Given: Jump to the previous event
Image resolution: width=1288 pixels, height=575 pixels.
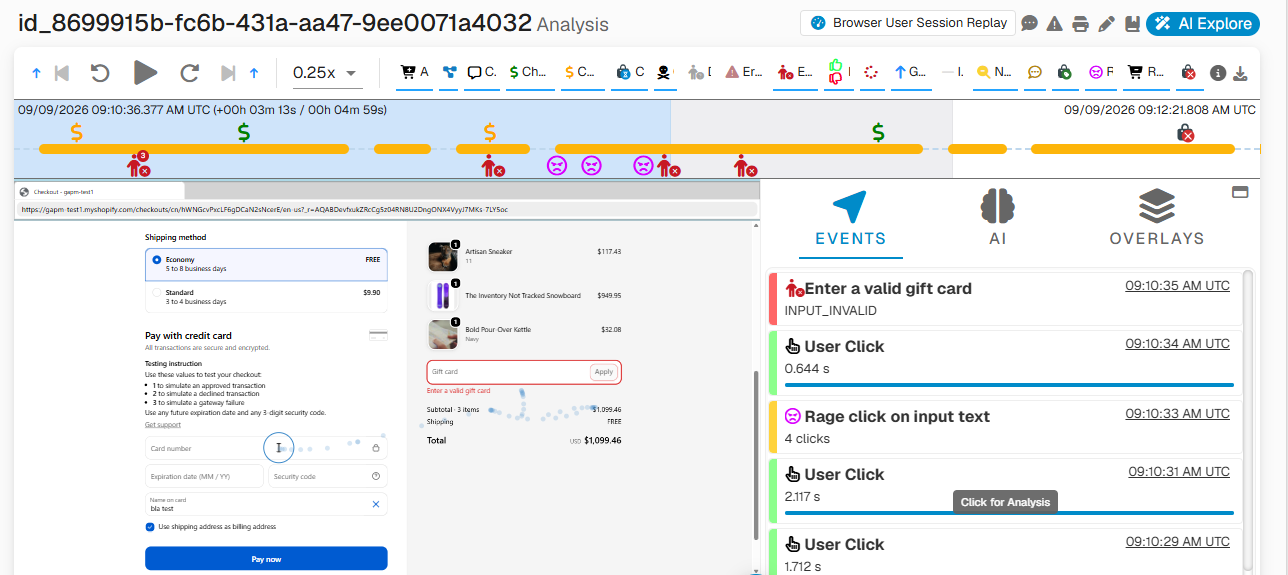Looking at the screenshot, I should coord(62,72).
